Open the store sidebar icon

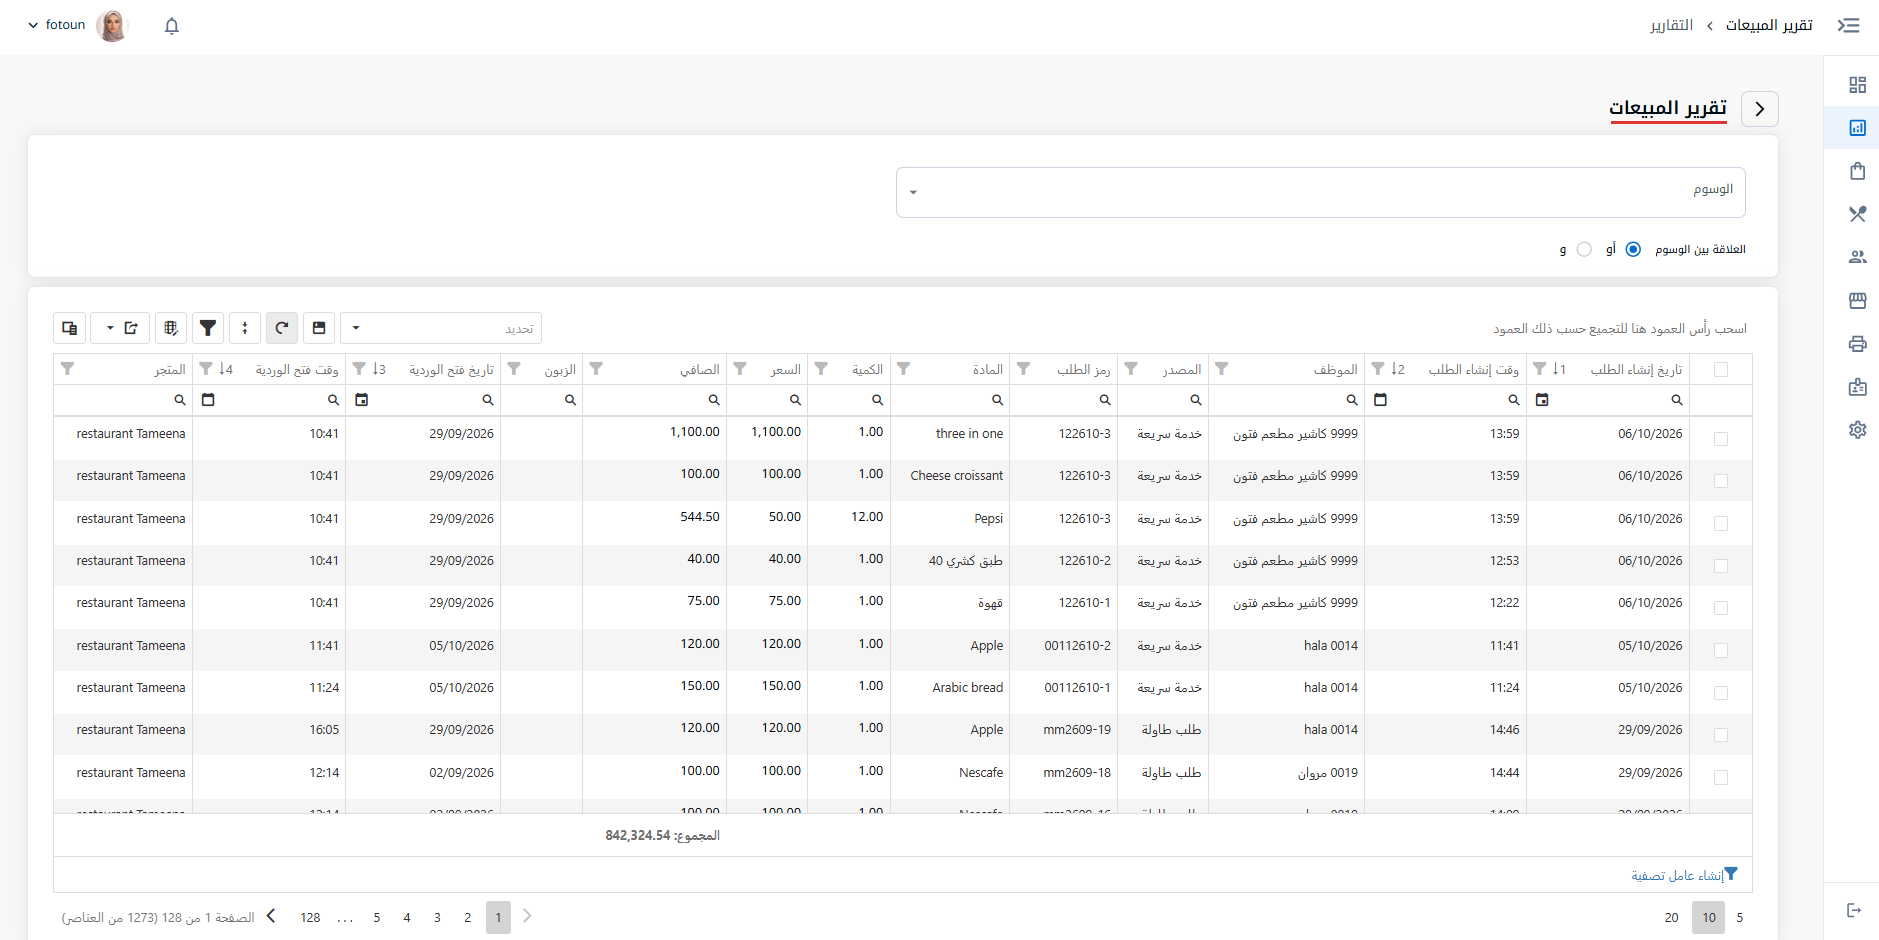coord(1858,300)
